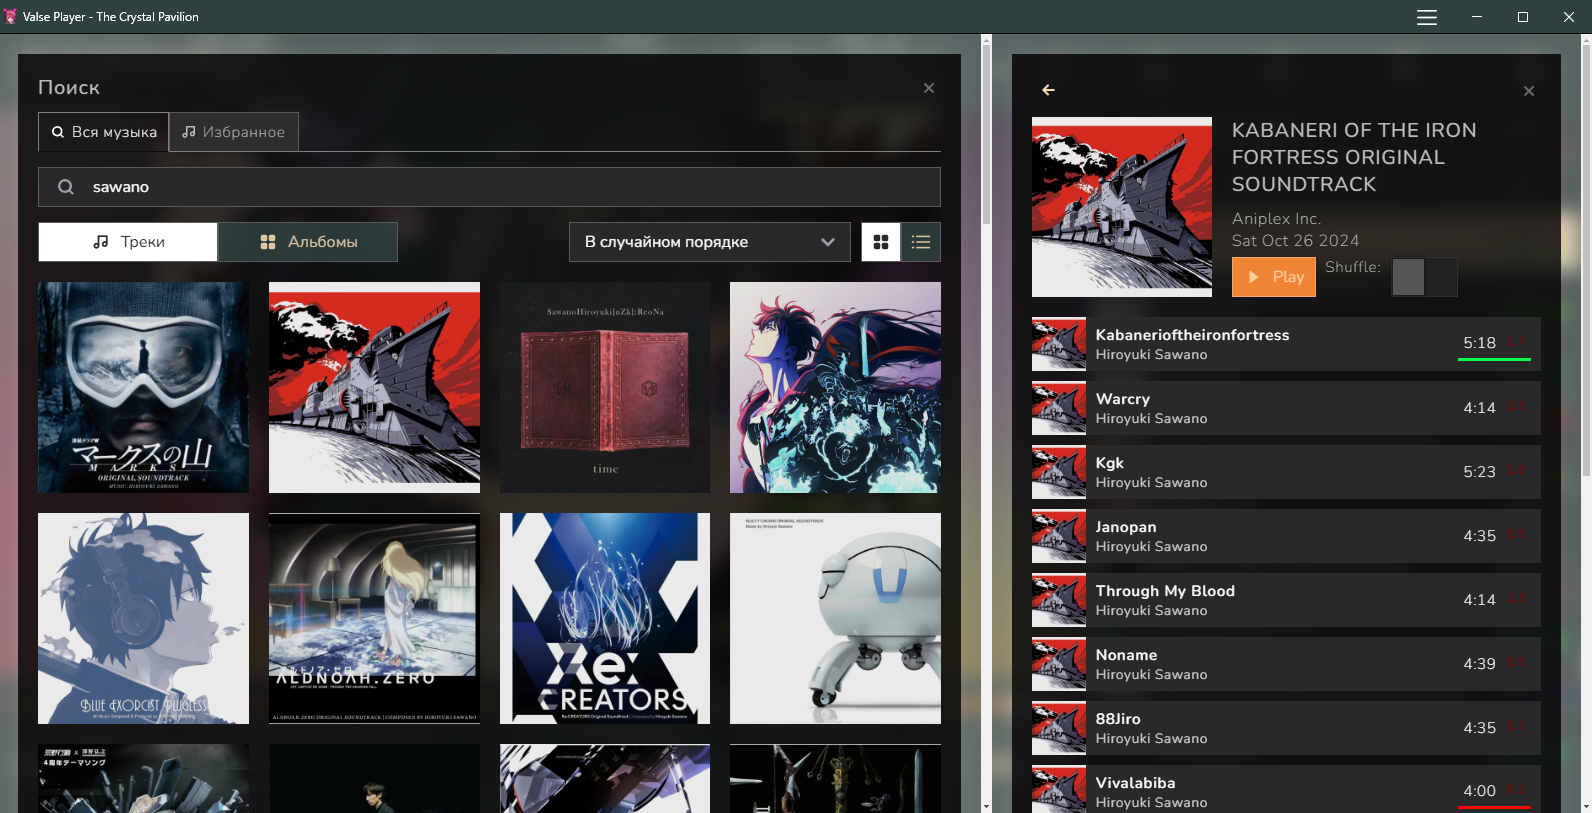Expand sort options via the chevron arrow
The width and height of the screenshot is (1592, 813).
(x=827, y=242)
